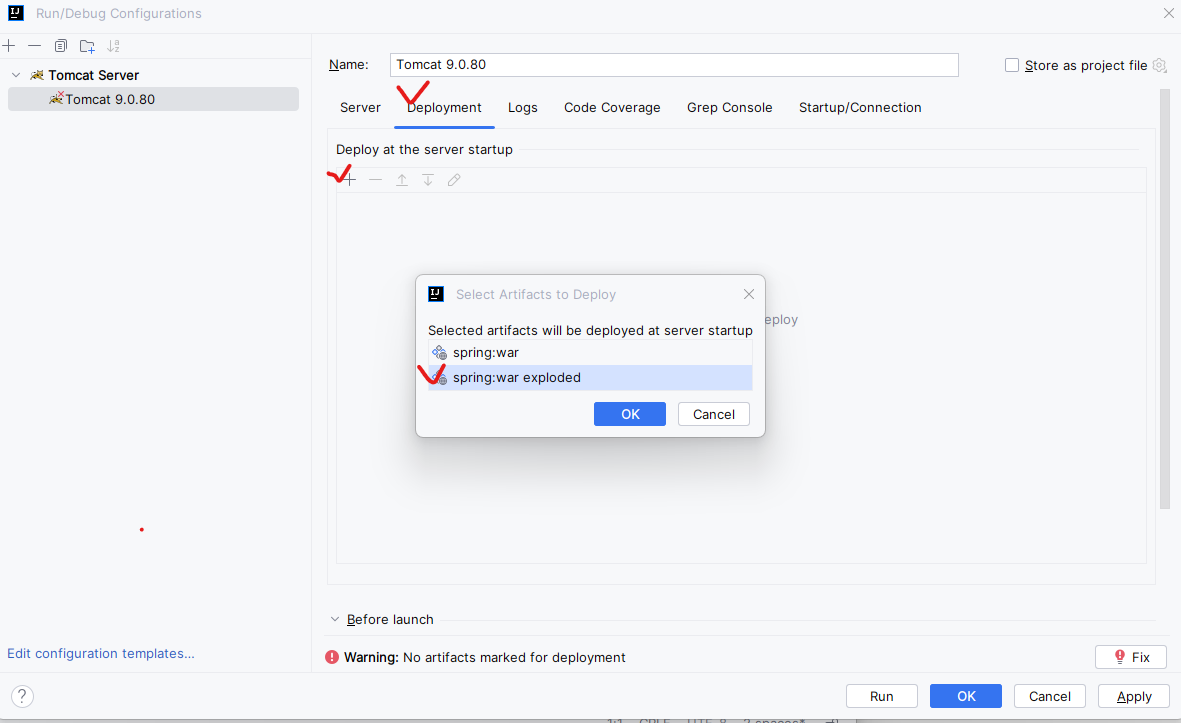Apply the configuration changes
1181x723 pixels.
1134,697
